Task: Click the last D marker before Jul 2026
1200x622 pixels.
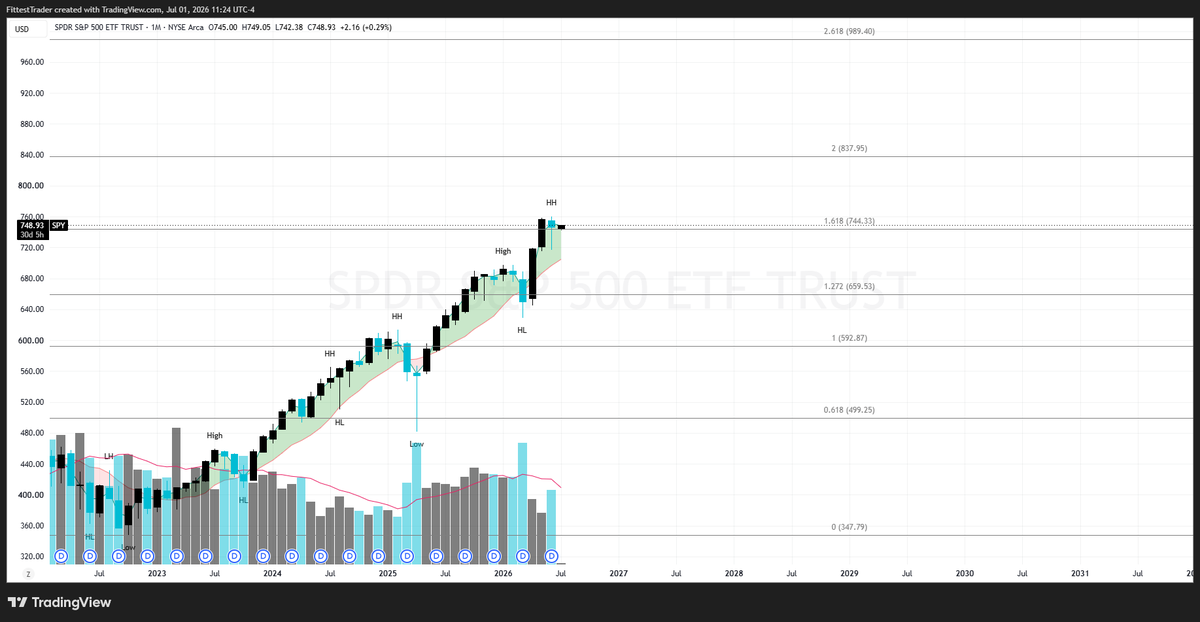Action: (551, 556)
